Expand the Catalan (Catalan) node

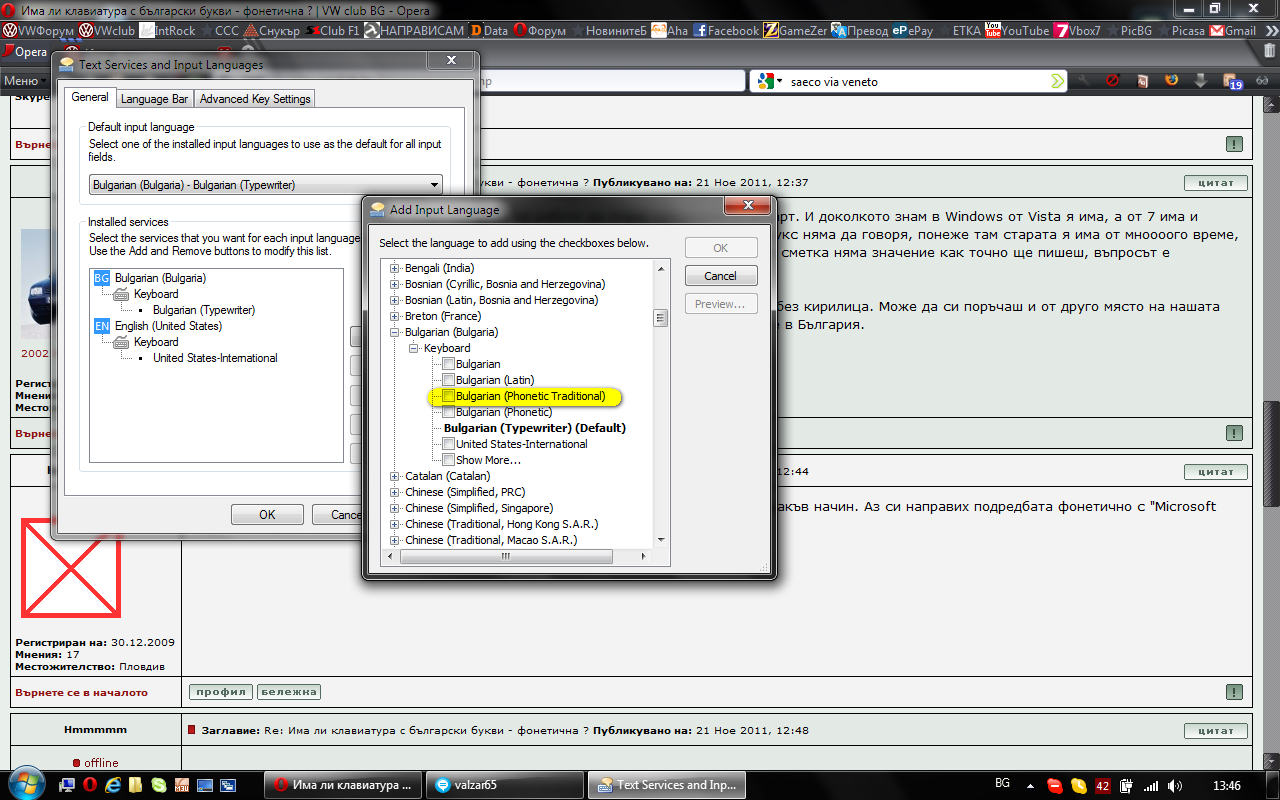point(395,476)
